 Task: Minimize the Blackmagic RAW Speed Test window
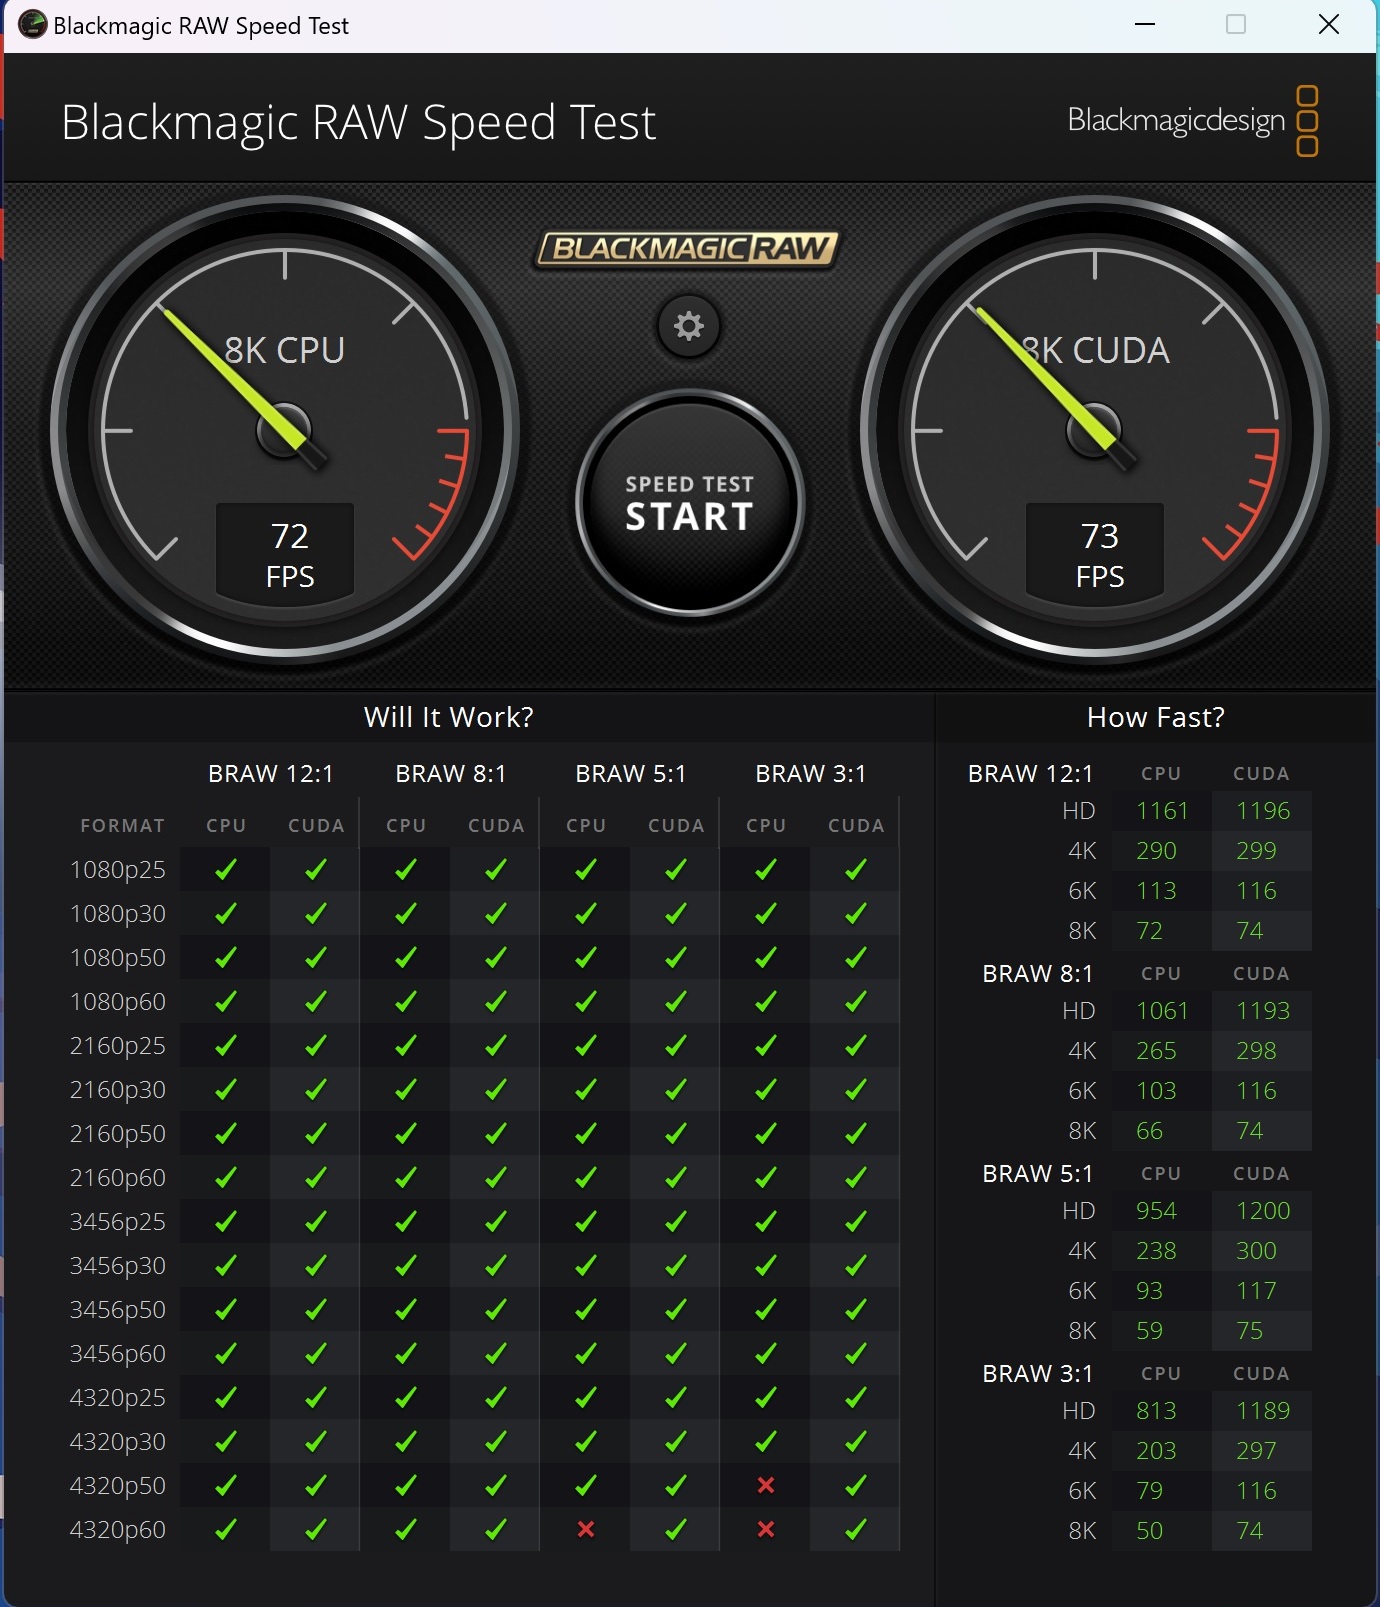(x=1145, y=24)
